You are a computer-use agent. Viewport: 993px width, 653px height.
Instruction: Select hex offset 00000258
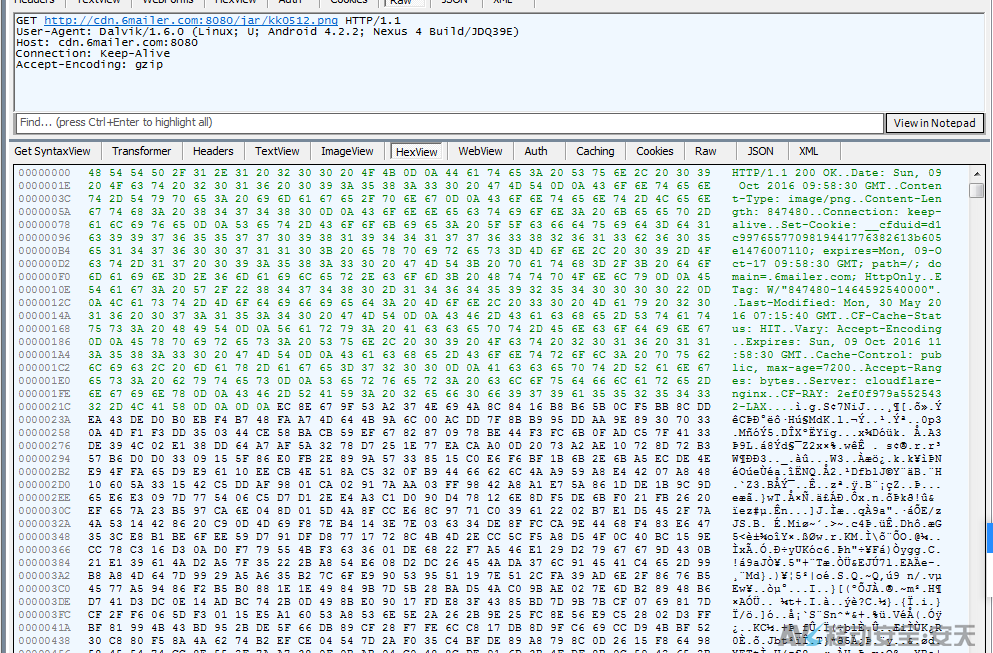pyautogui.click(x=44, y=433)
